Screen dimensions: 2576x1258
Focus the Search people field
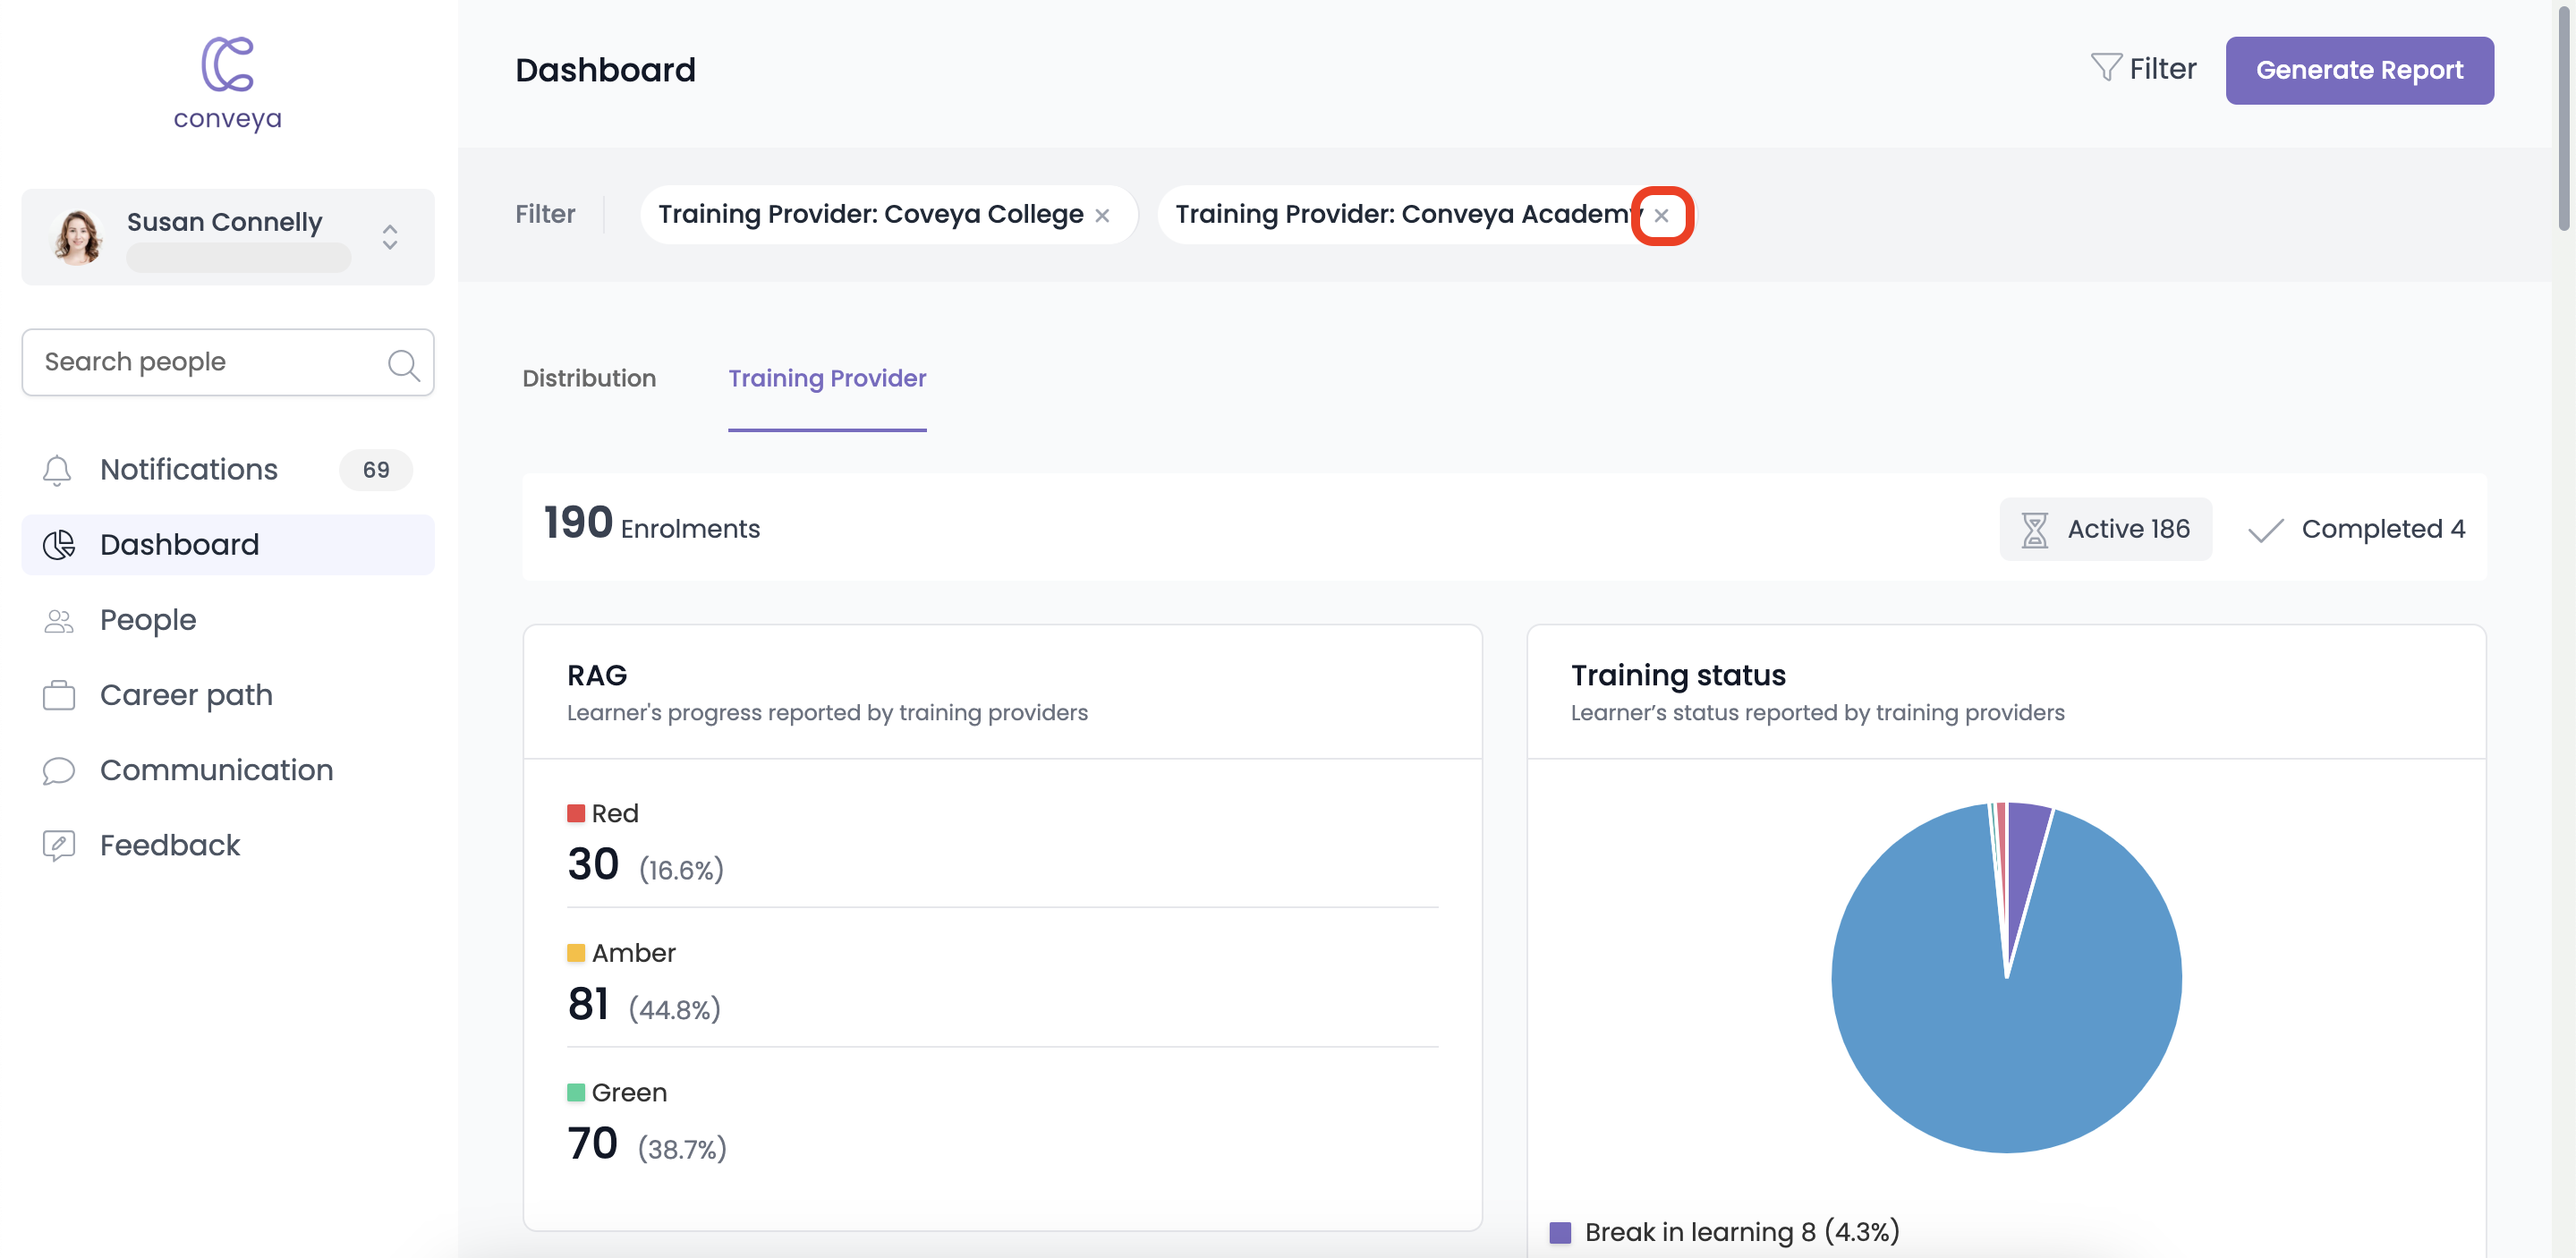pyautogui.click(x=228, y=362)
